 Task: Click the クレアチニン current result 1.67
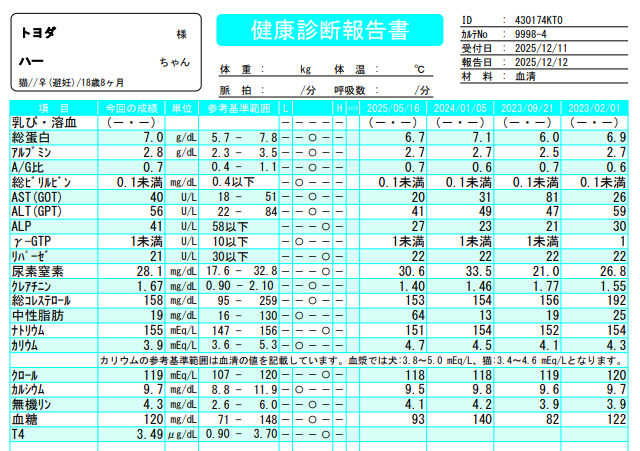(x=149, y=286)
